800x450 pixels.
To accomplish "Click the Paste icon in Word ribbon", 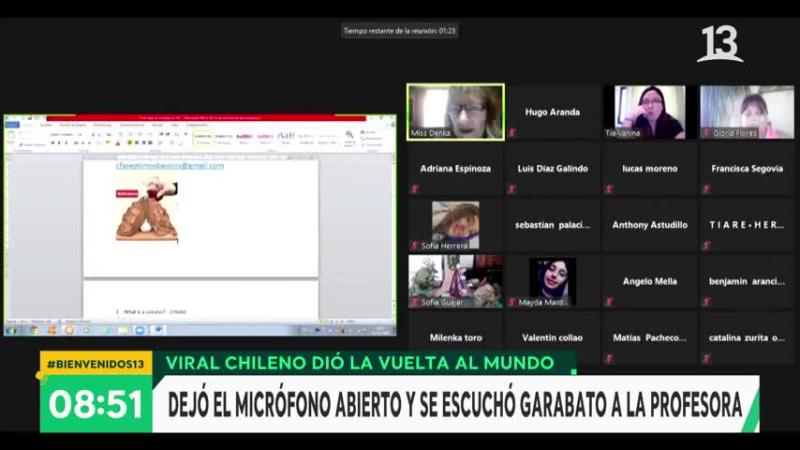I will pos(11,137).
